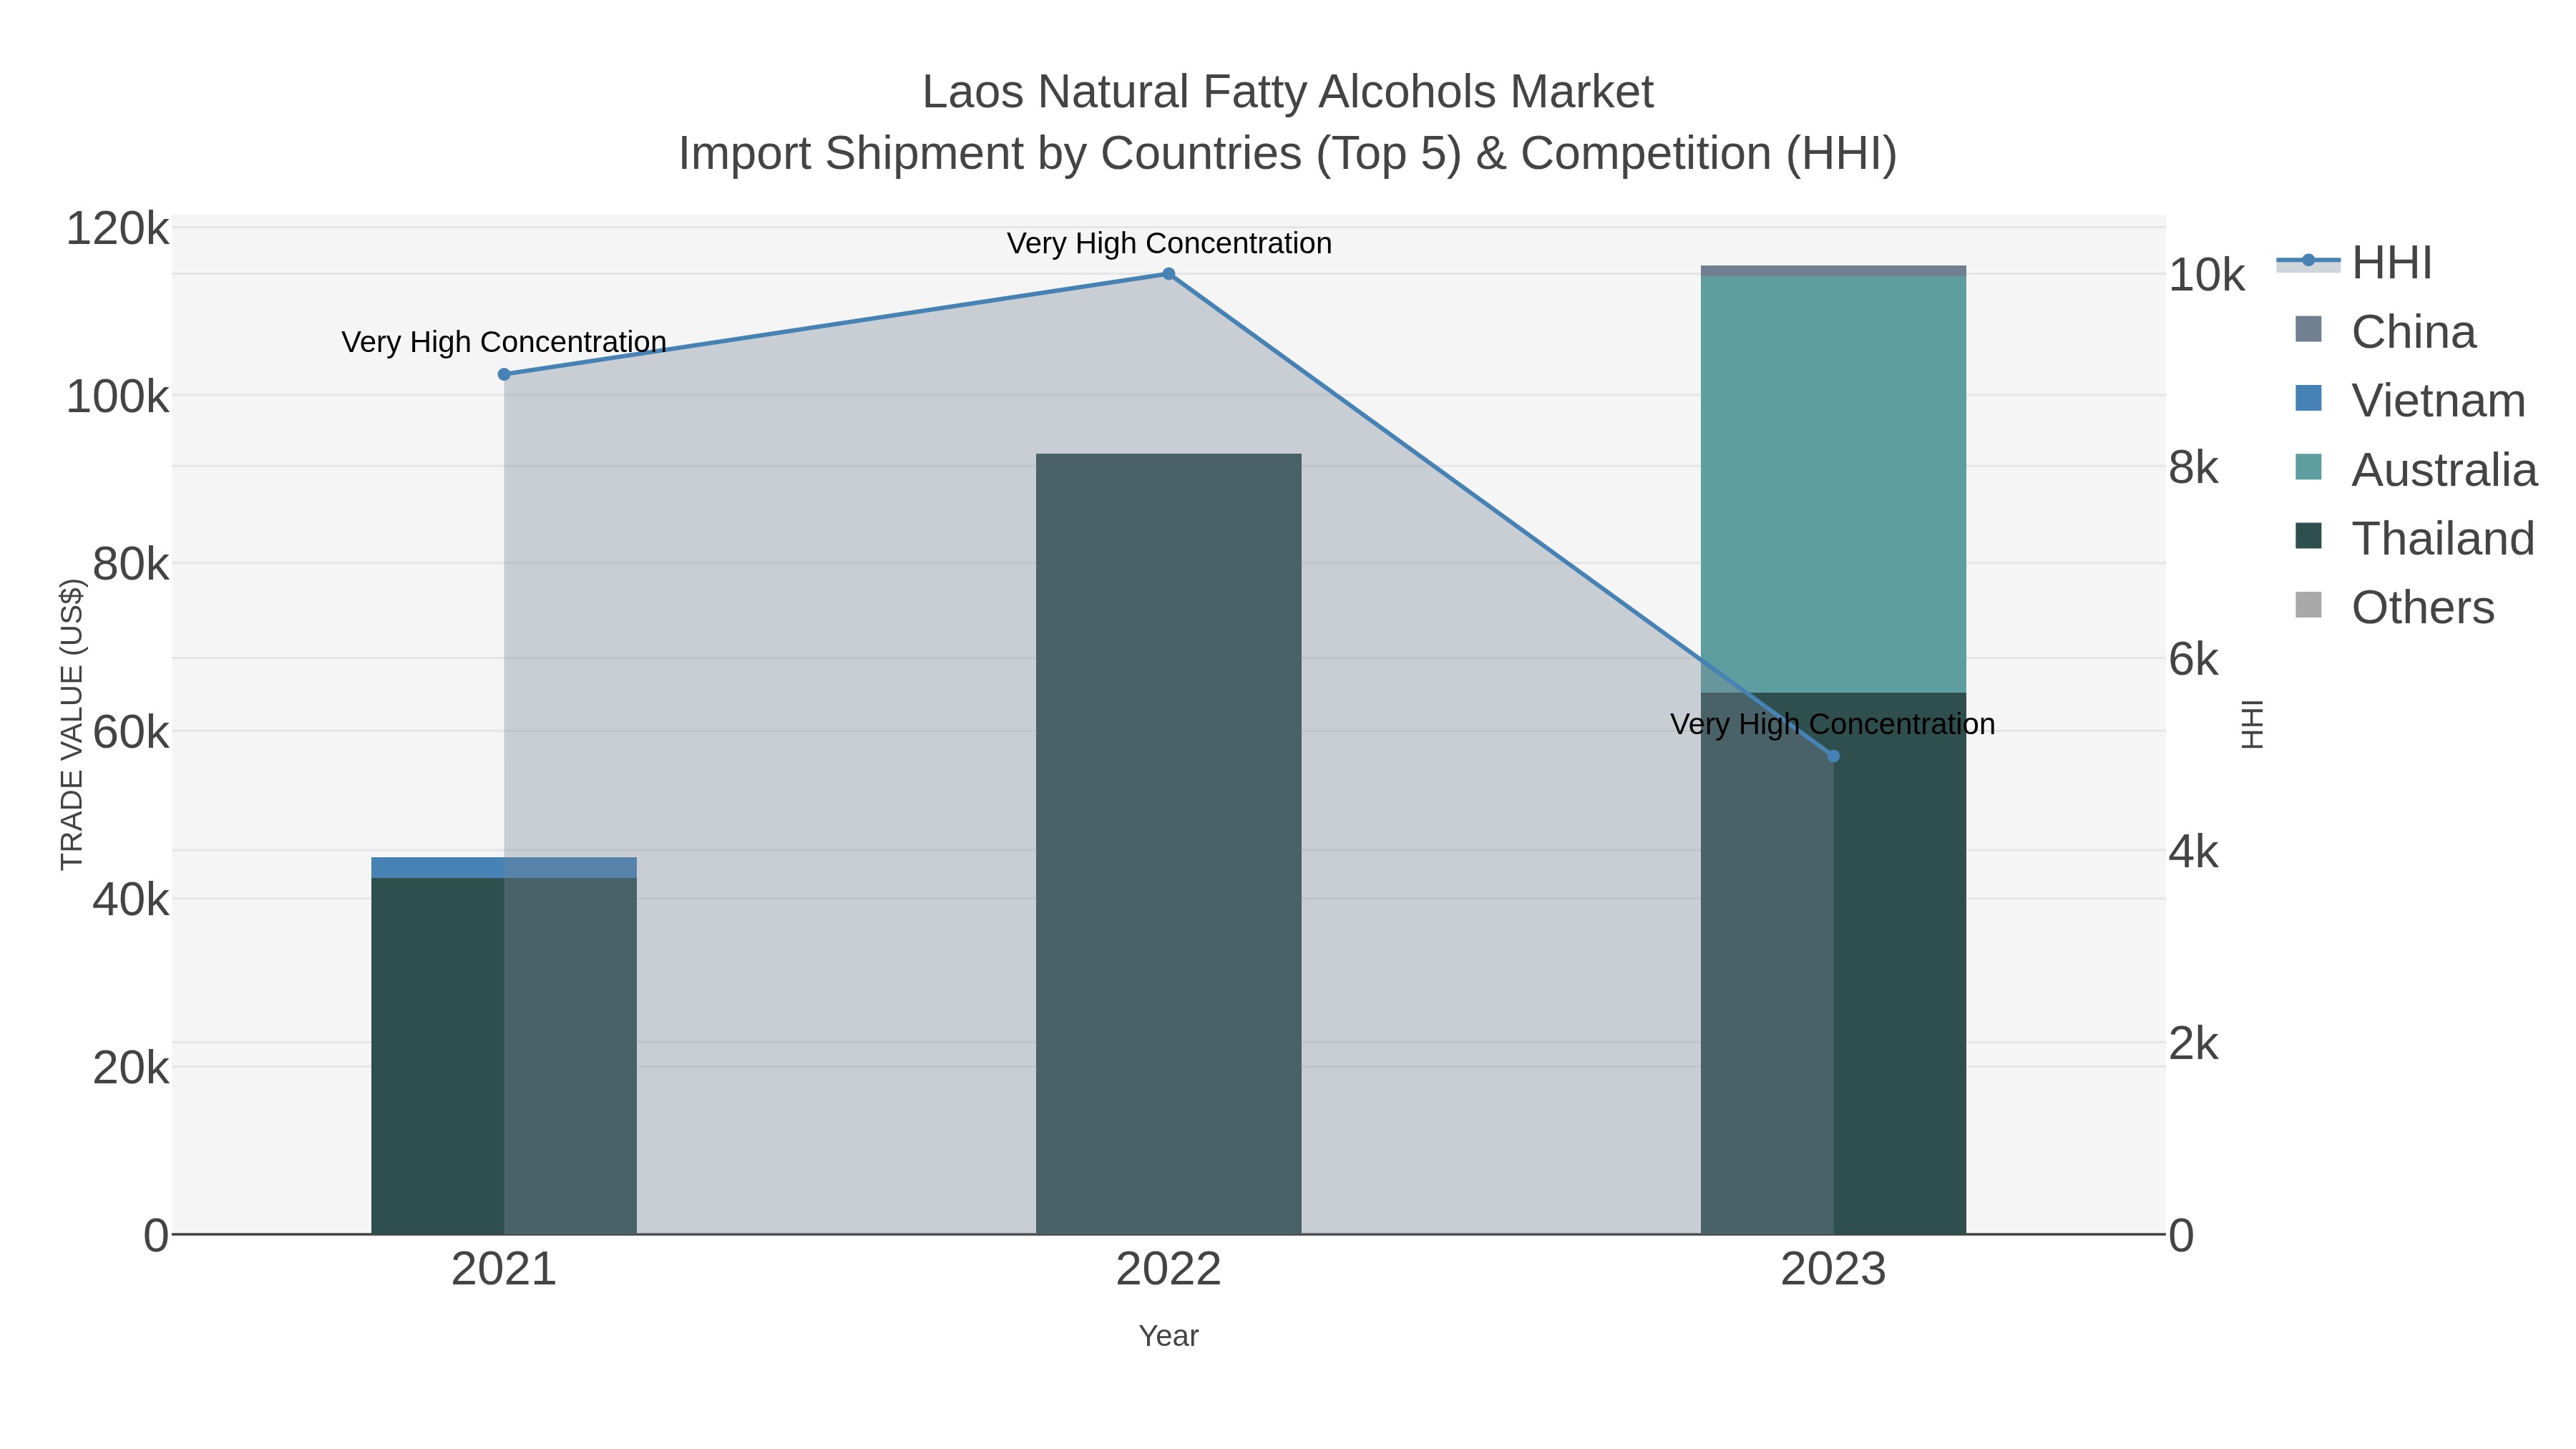2576x1449 pixels.
Task: Click the Australia legend color swatch
Action: (x=2308, y=467)
